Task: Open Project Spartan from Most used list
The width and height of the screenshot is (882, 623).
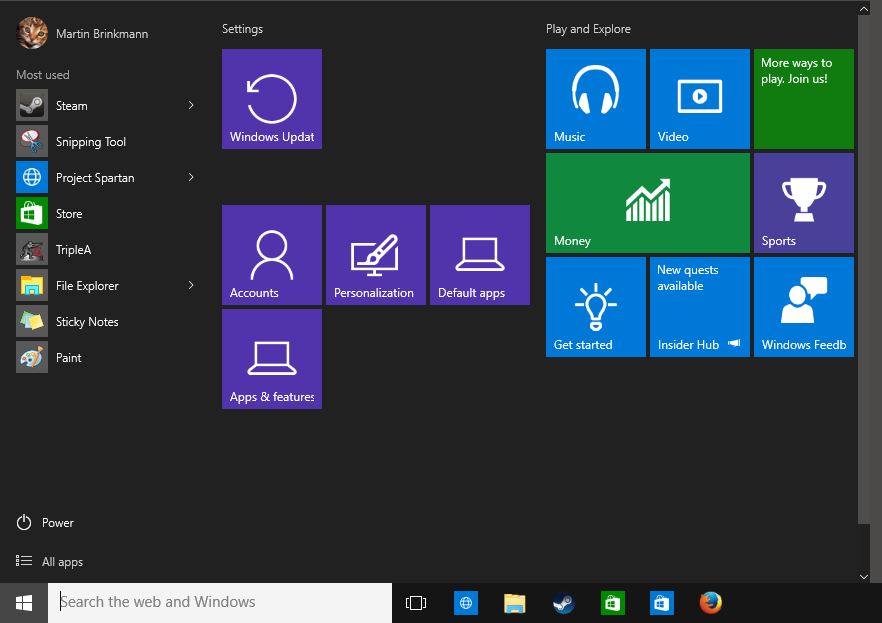Action: coord(107,177)
